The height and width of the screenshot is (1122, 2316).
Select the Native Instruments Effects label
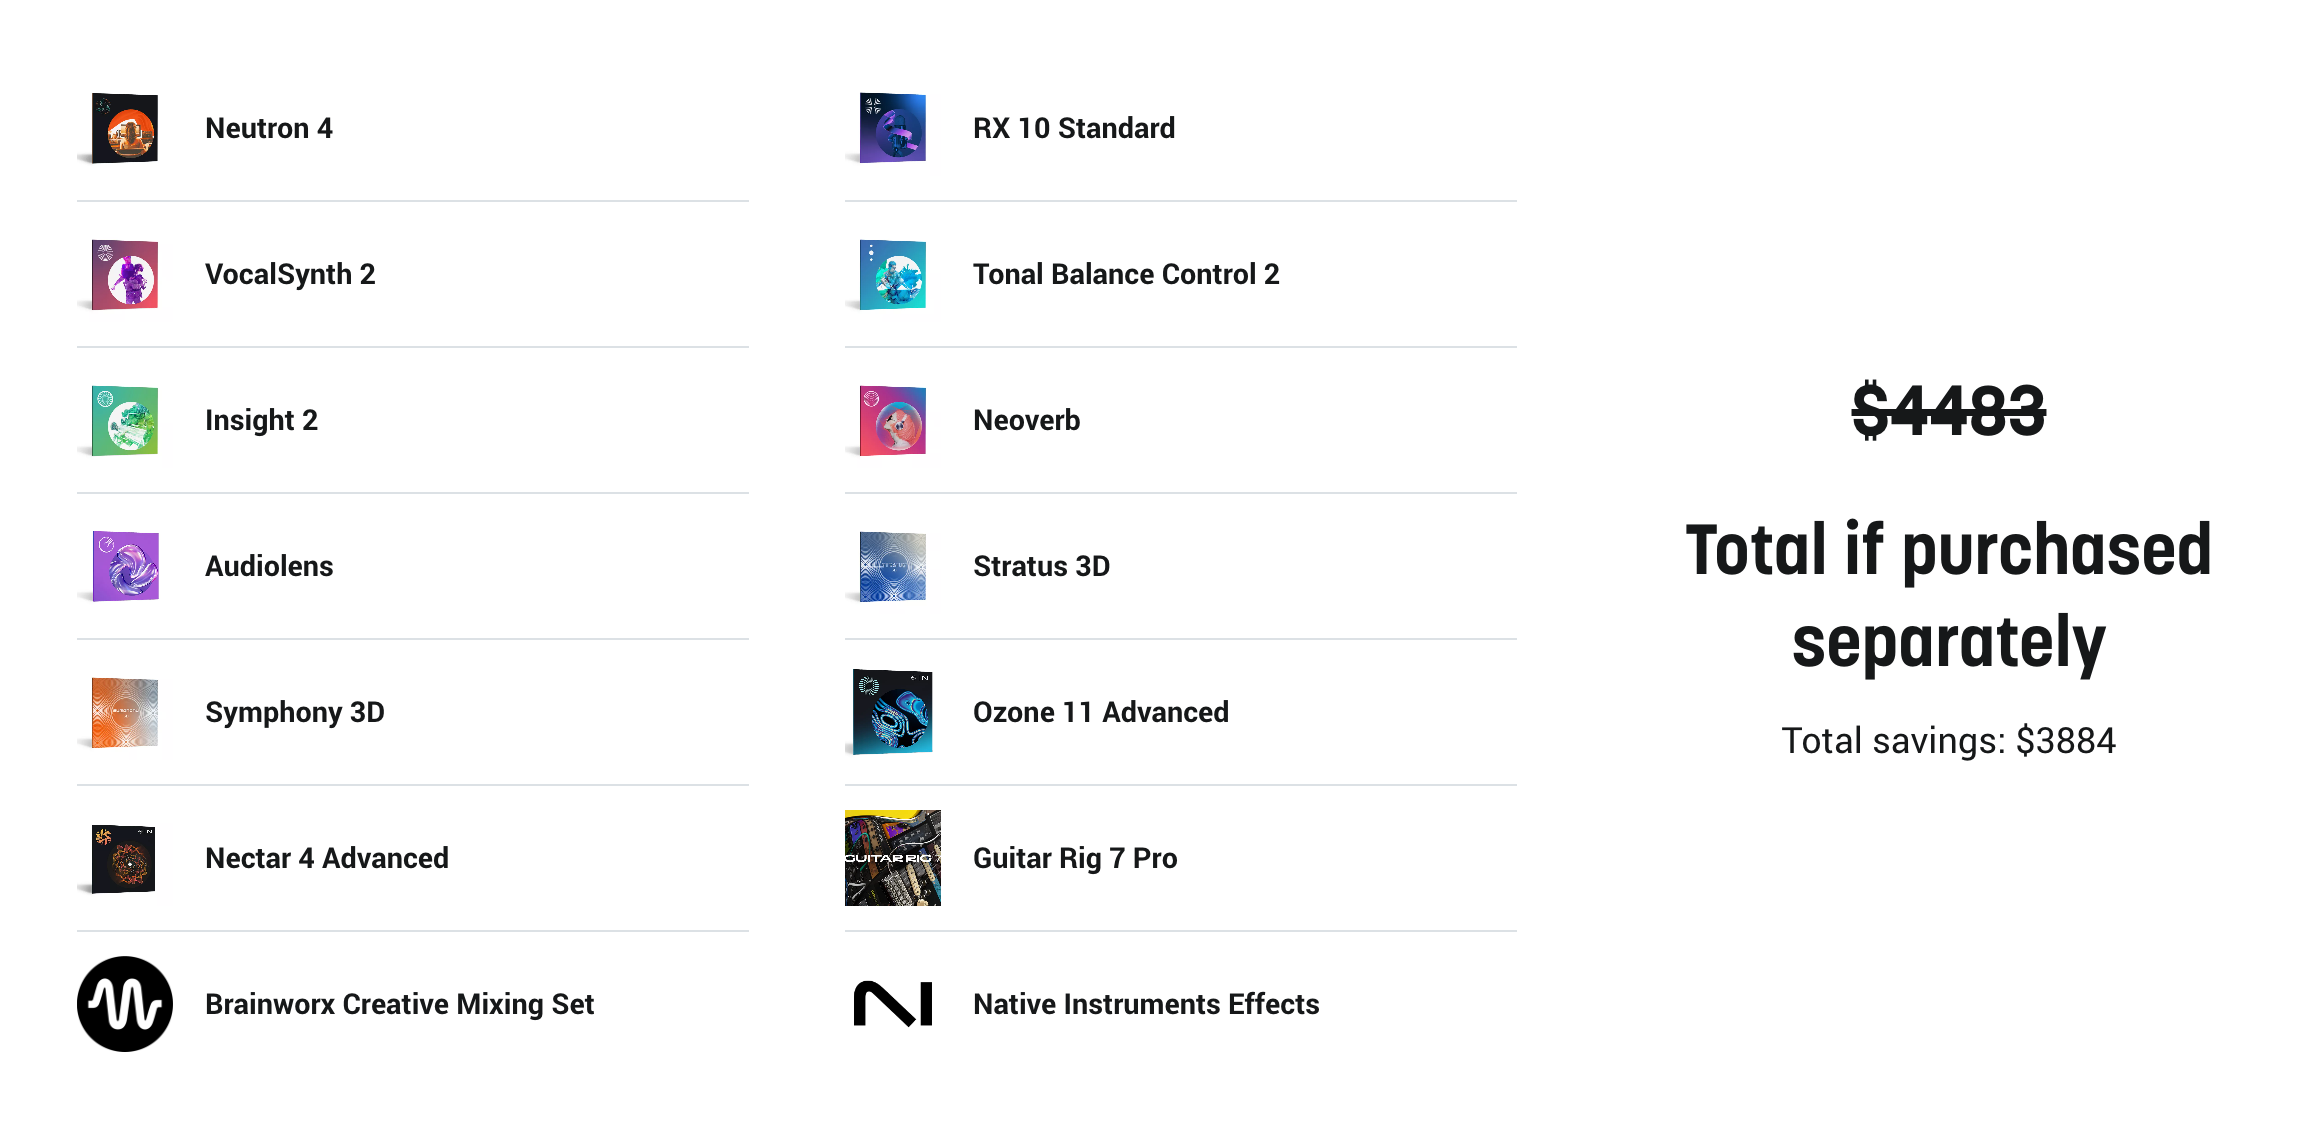1146,1004
